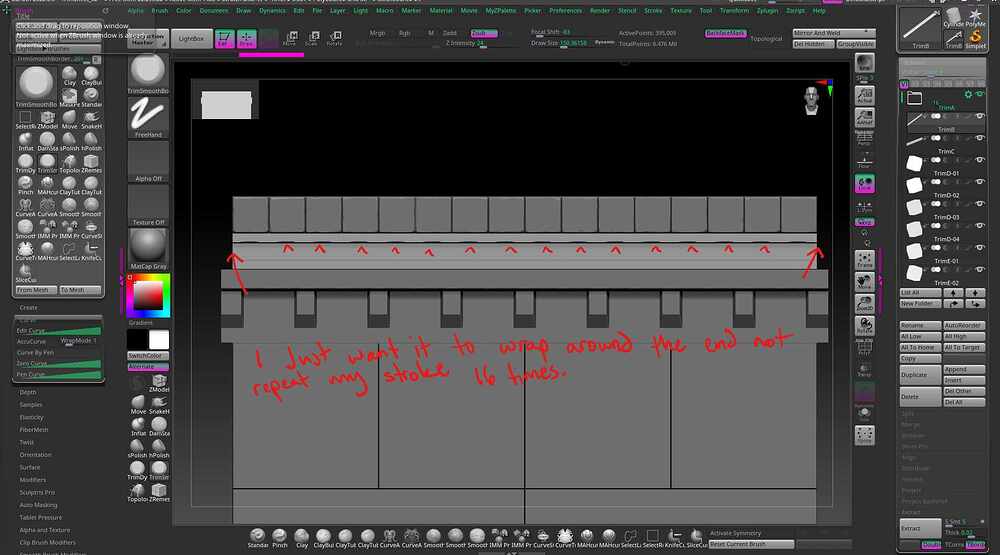Screen dimensions: 1000x555
Task: Click the SwitchColor button
Action: [x=148, y=356]
